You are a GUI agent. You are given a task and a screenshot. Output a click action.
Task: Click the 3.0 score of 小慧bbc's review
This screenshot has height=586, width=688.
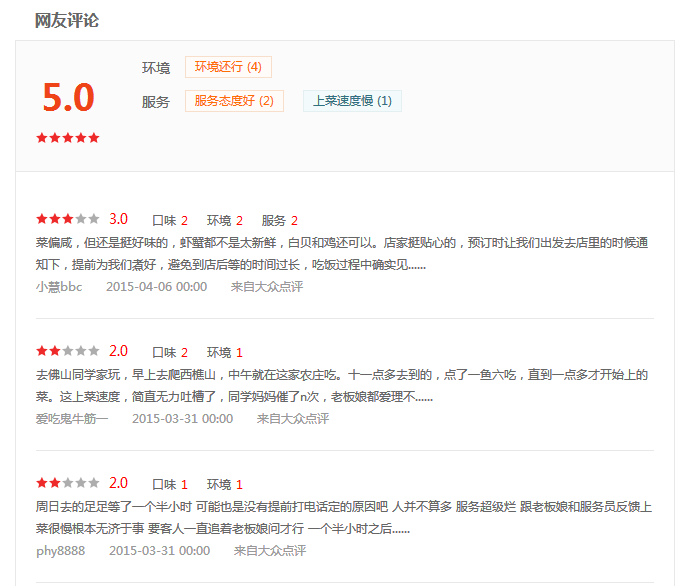tap(118, 218)
